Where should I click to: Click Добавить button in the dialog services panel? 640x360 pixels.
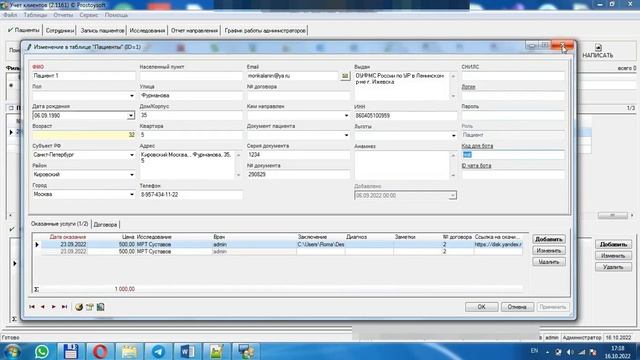[549, 239]
